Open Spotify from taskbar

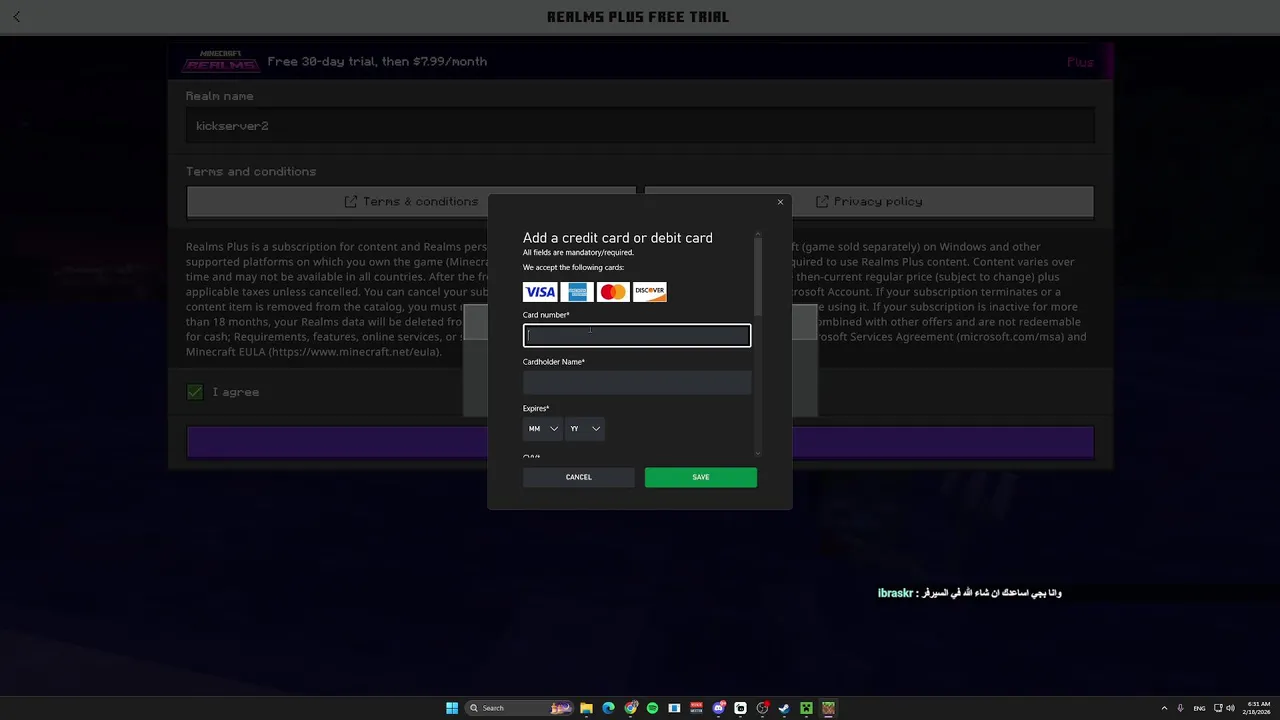(652, 708)
